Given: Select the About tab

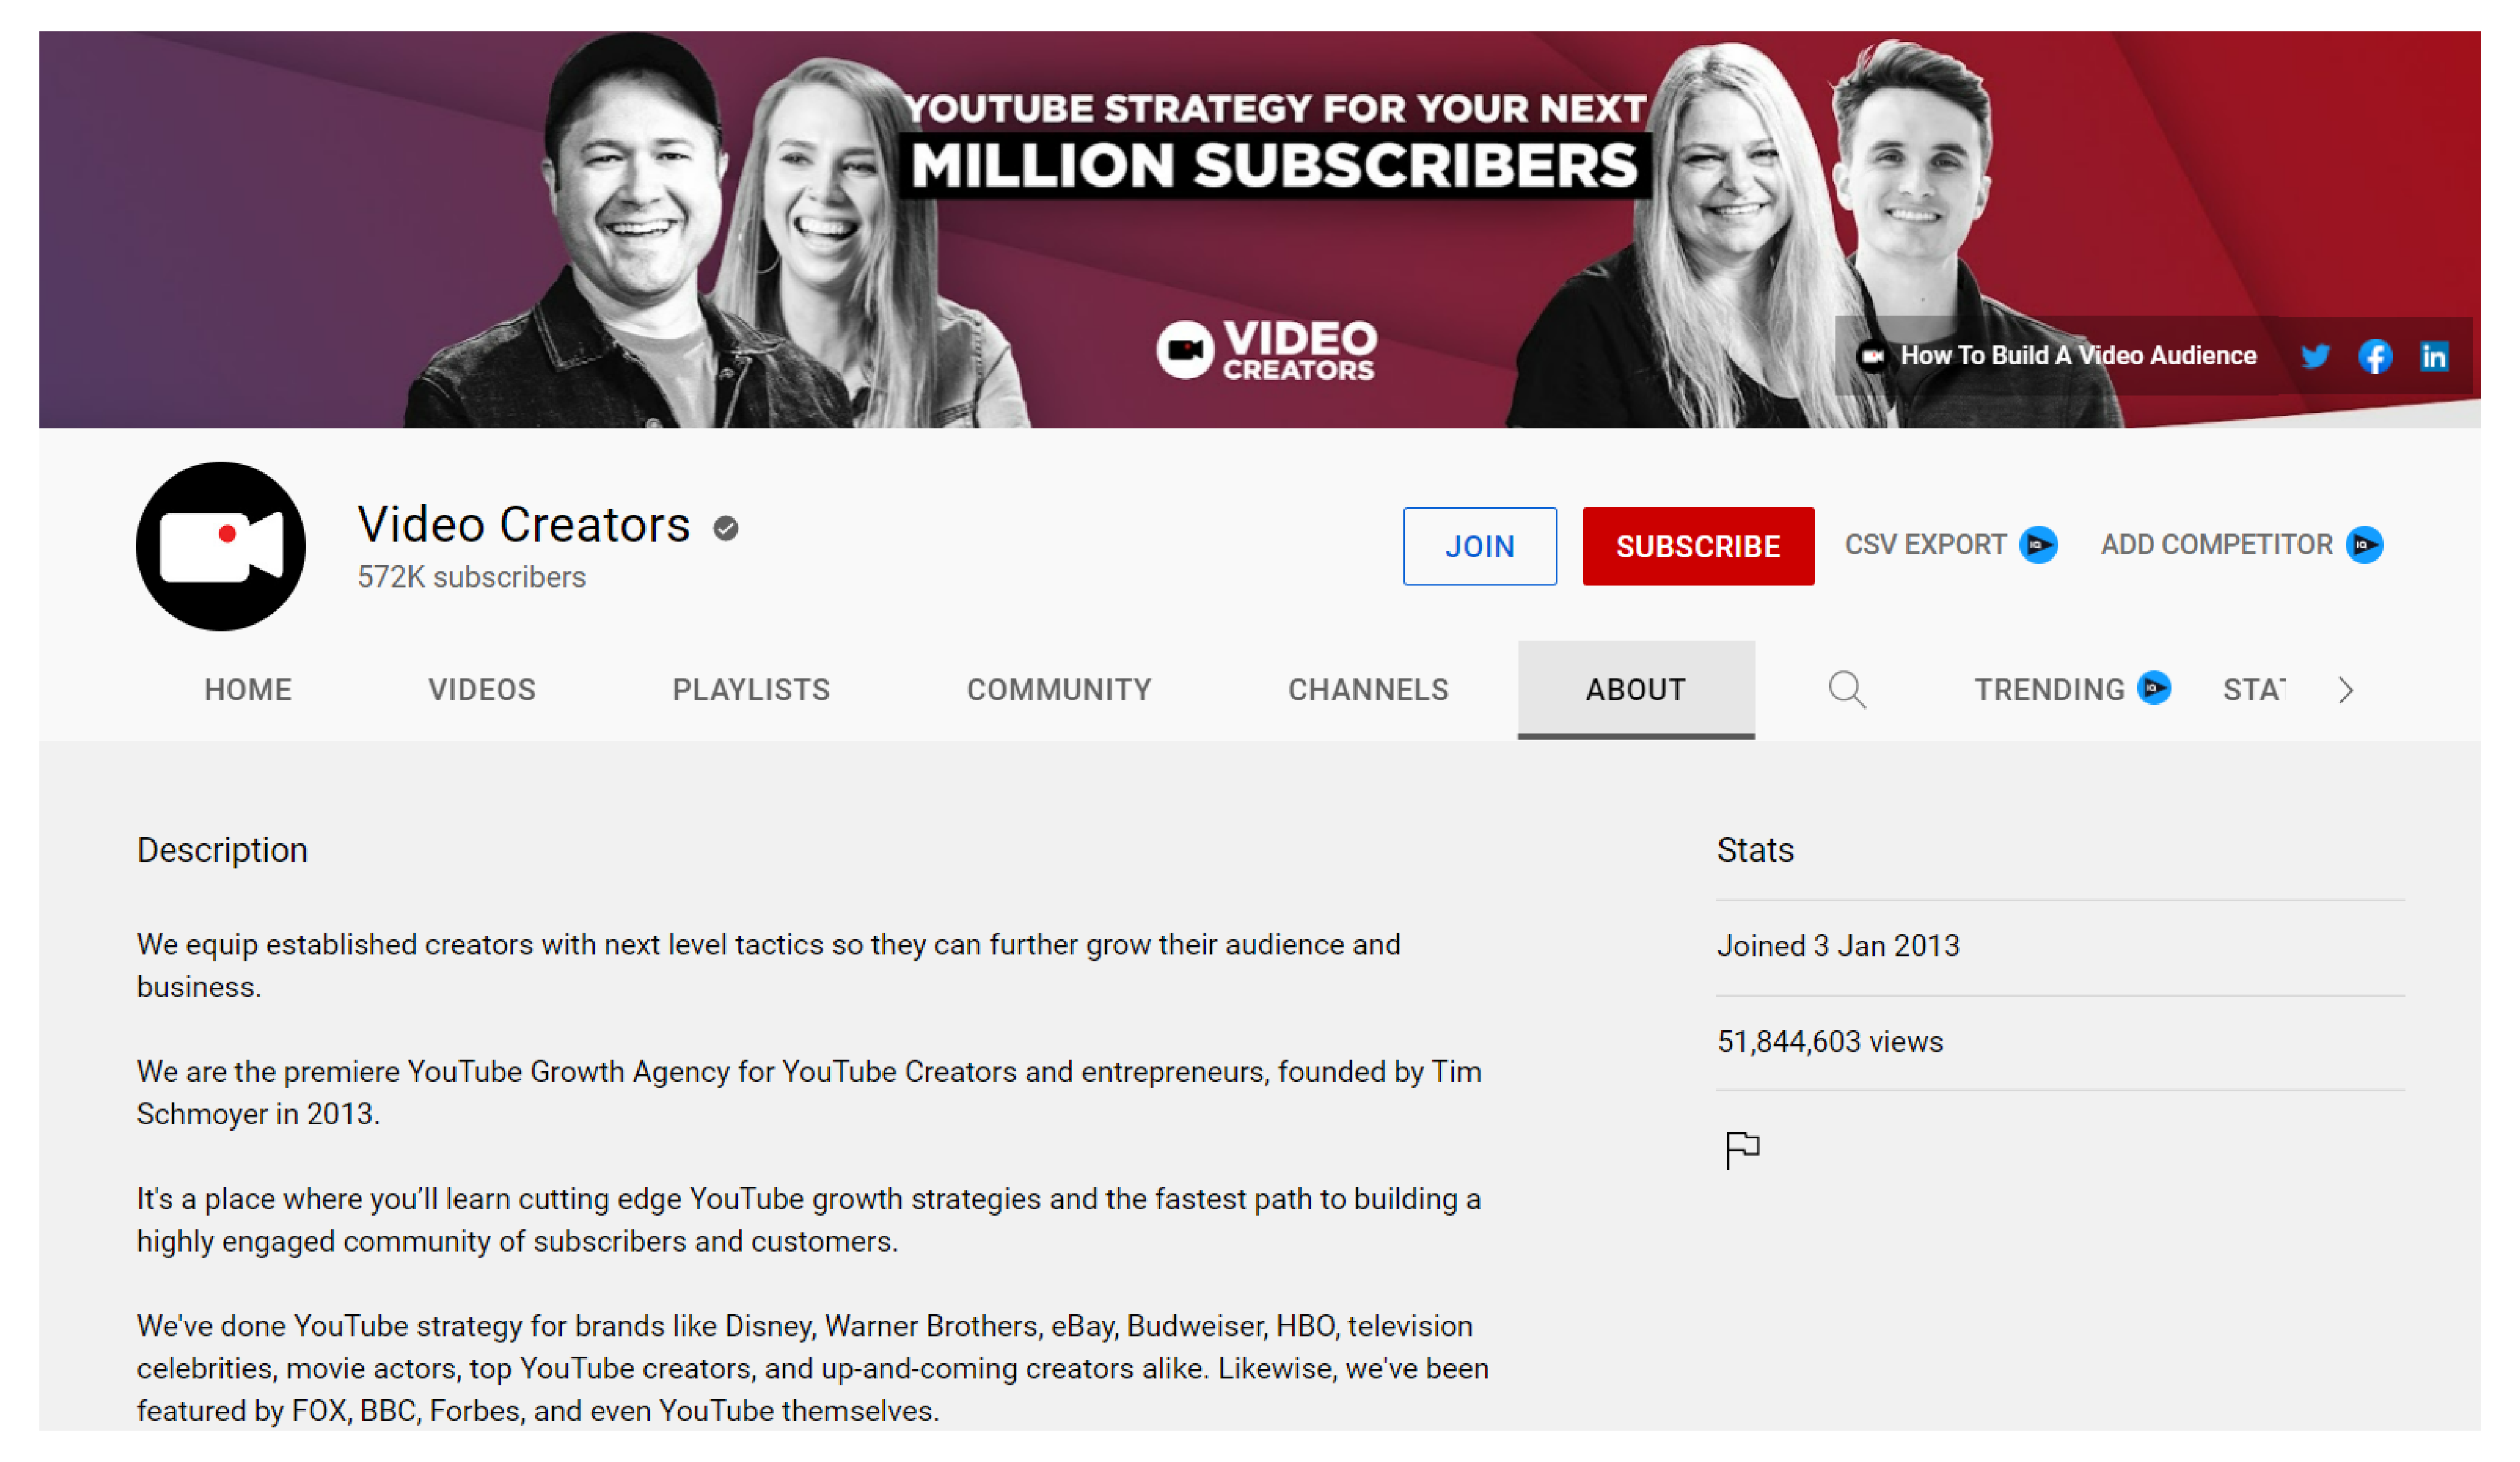Looking at the screenshot, I should pyautogui.click(x=1636, y=690).
